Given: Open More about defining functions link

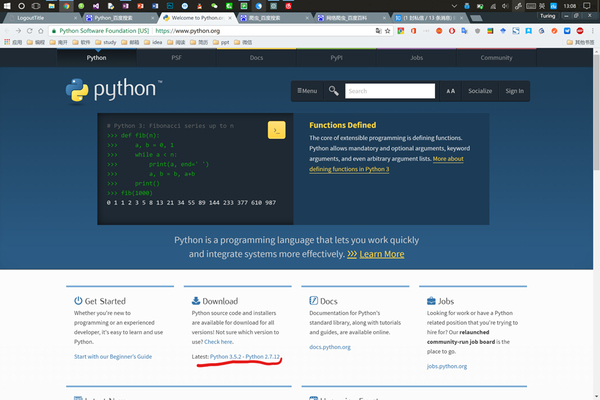Looking at the screenshot, I should click(x=386, y=164).
